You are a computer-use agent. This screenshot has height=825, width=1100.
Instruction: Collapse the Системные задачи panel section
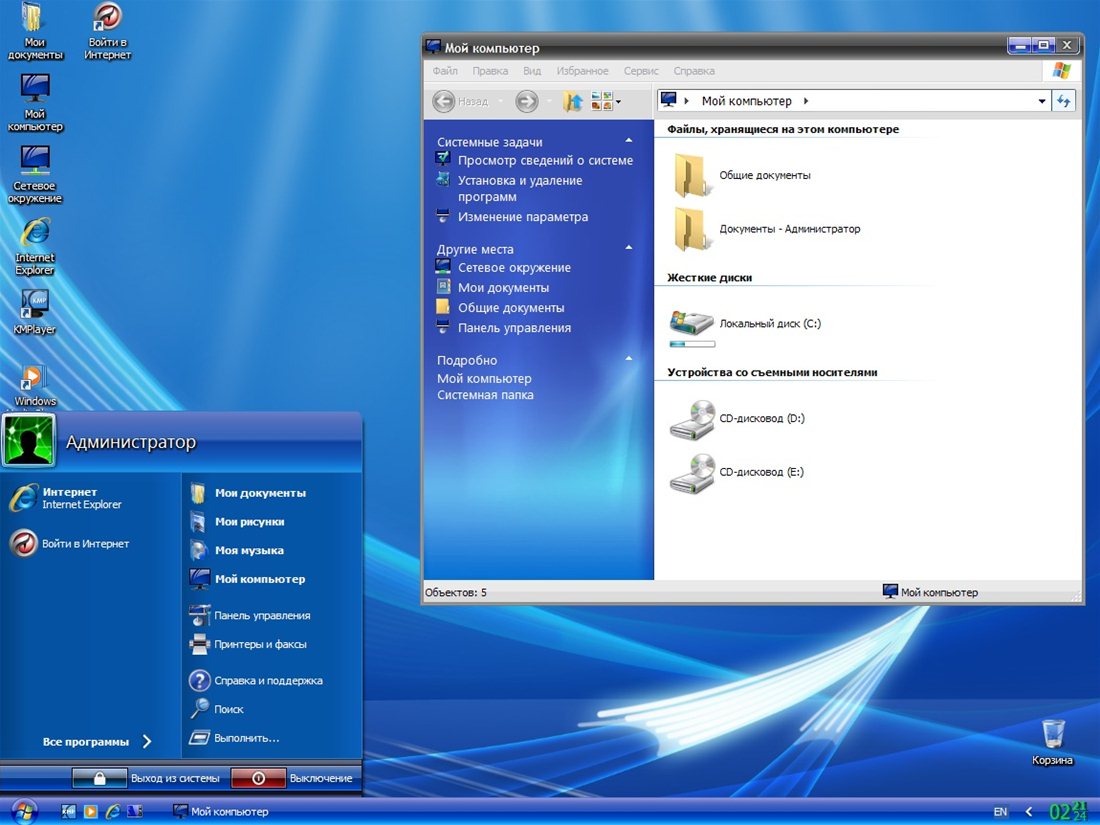point(629,141)
